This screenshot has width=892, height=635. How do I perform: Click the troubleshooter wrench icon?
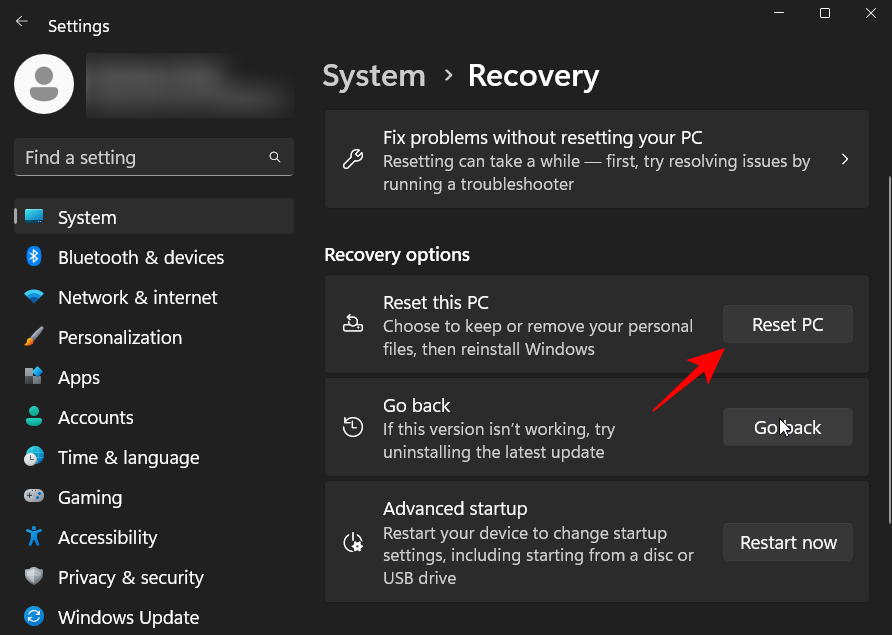tap(352, 160)
